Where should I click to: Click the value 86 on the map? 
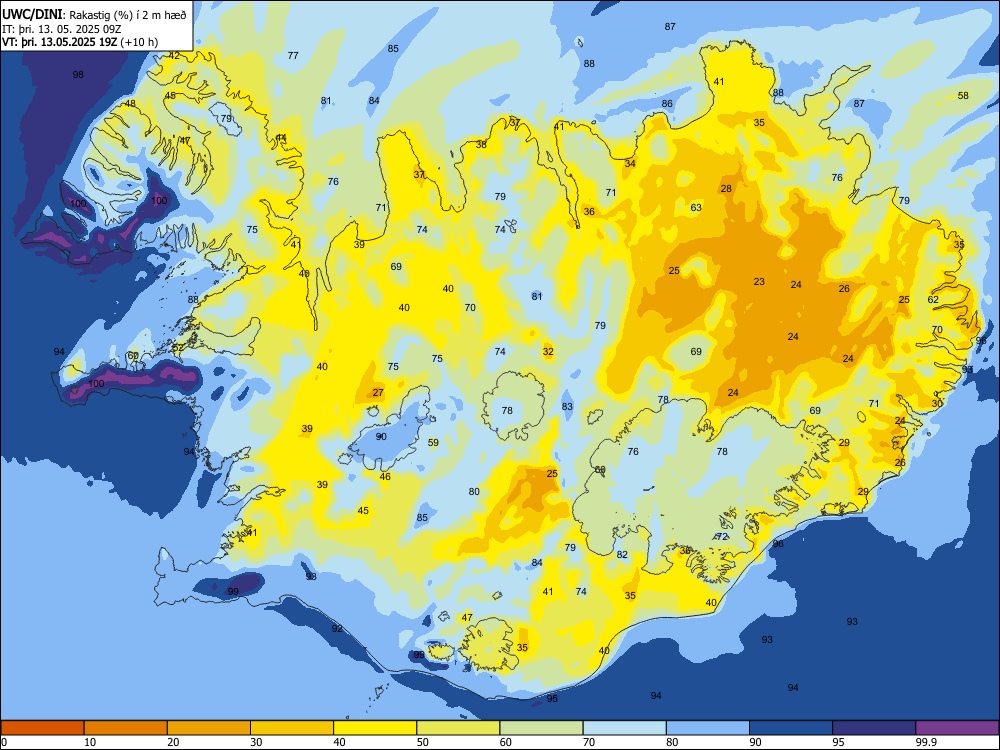tap(667, 103)
